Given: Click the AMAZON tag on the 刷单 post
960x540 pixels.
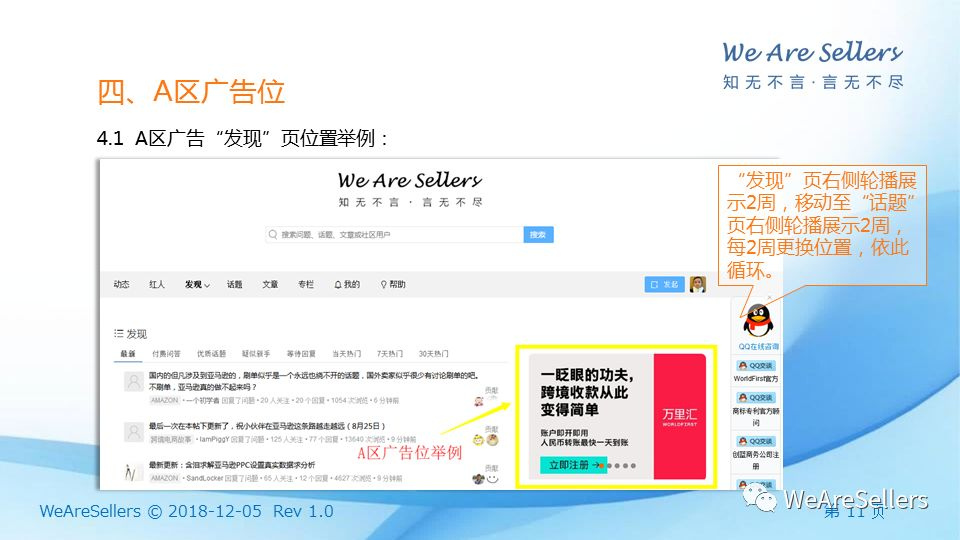Looking at the screenshot, I should [164, 400].
